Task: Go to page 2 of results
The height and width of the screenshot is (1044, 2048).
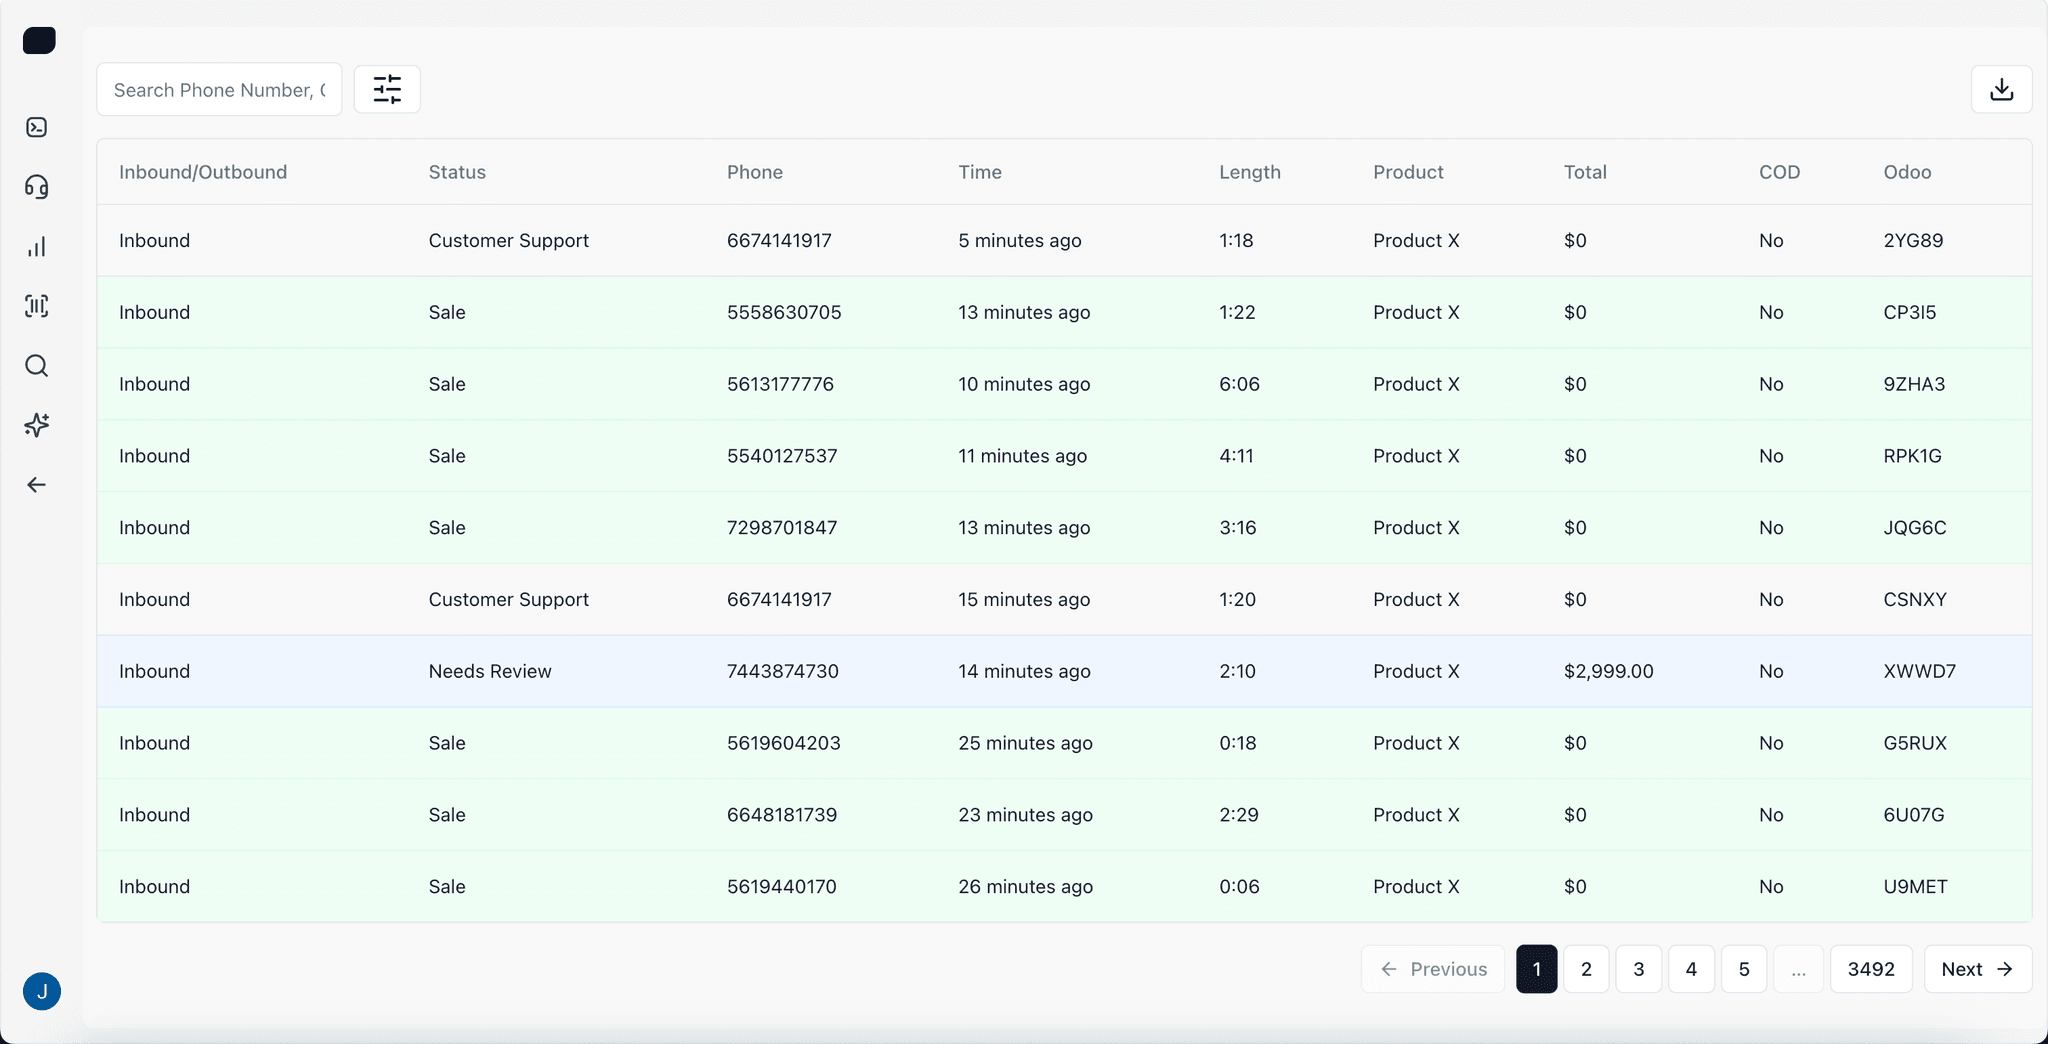Action: click(1586, 969)
